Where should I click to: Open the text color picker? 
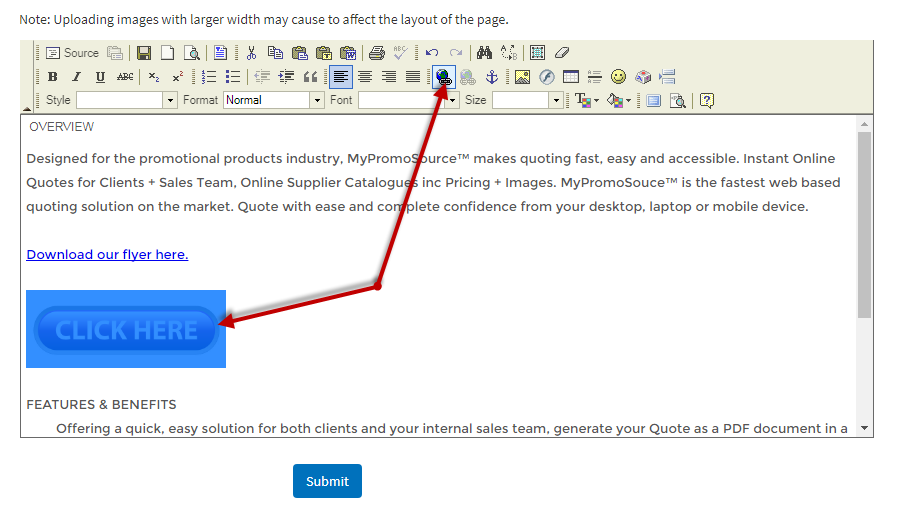click(x=587, y=100)
